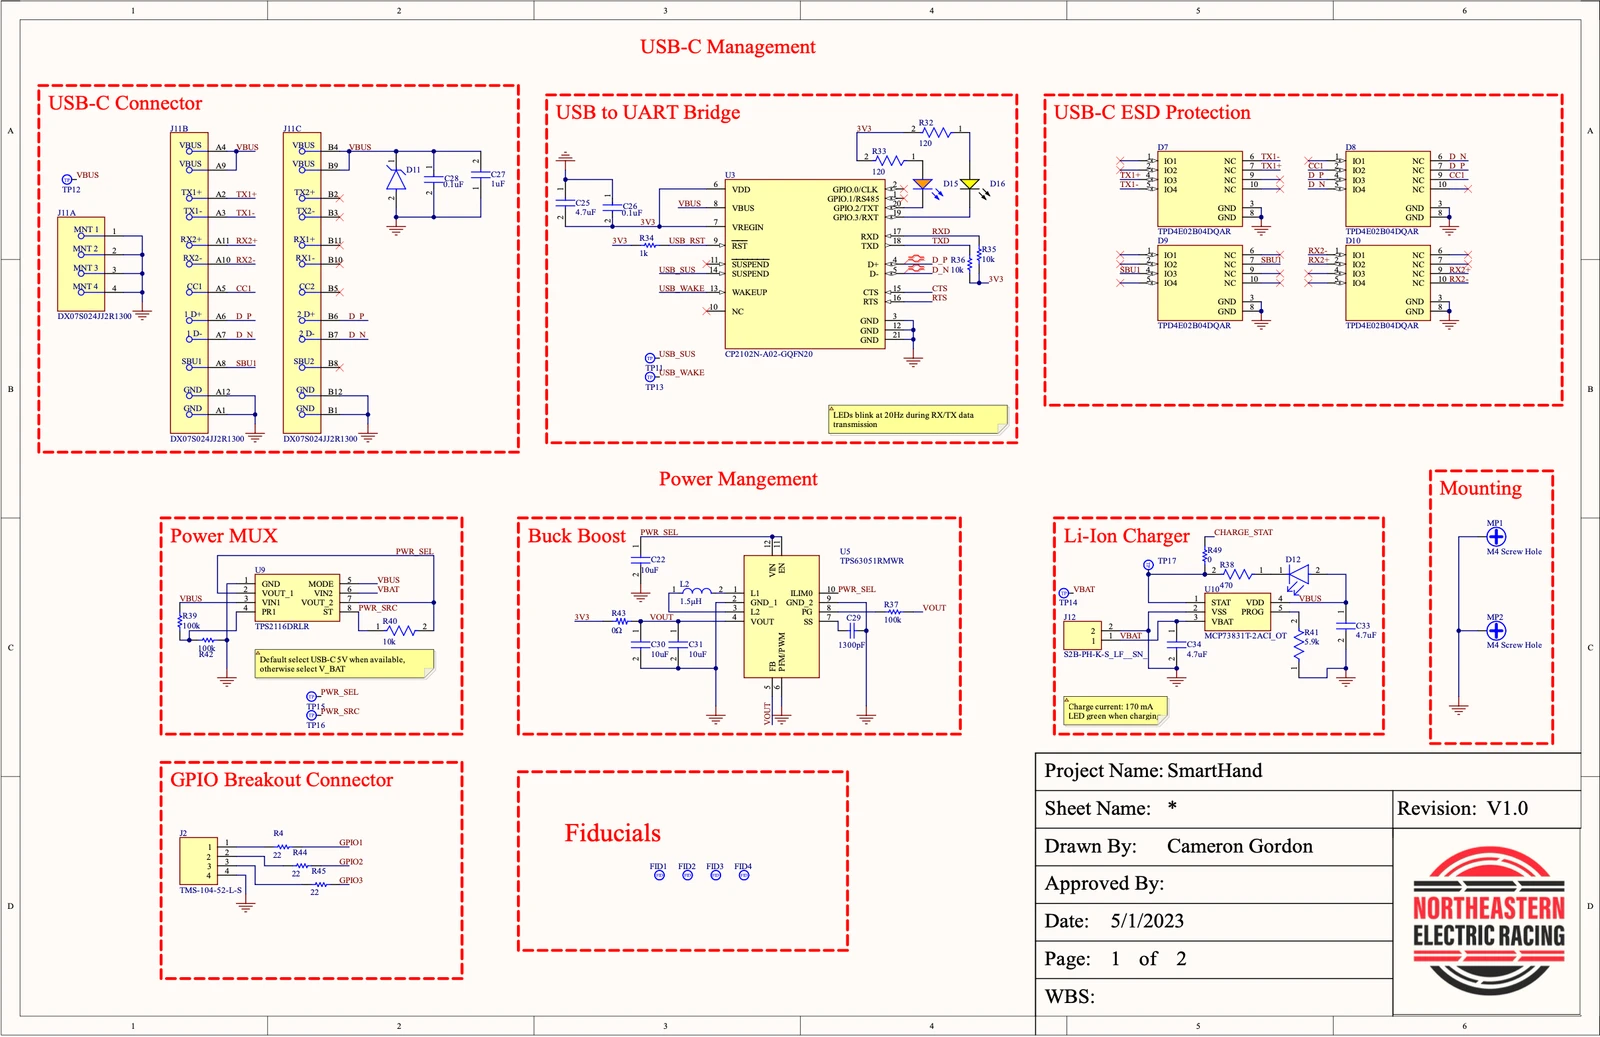Click the Revision: V1.0 field
Screen dimensions: 1600x1037
[x=1487, y=809]
